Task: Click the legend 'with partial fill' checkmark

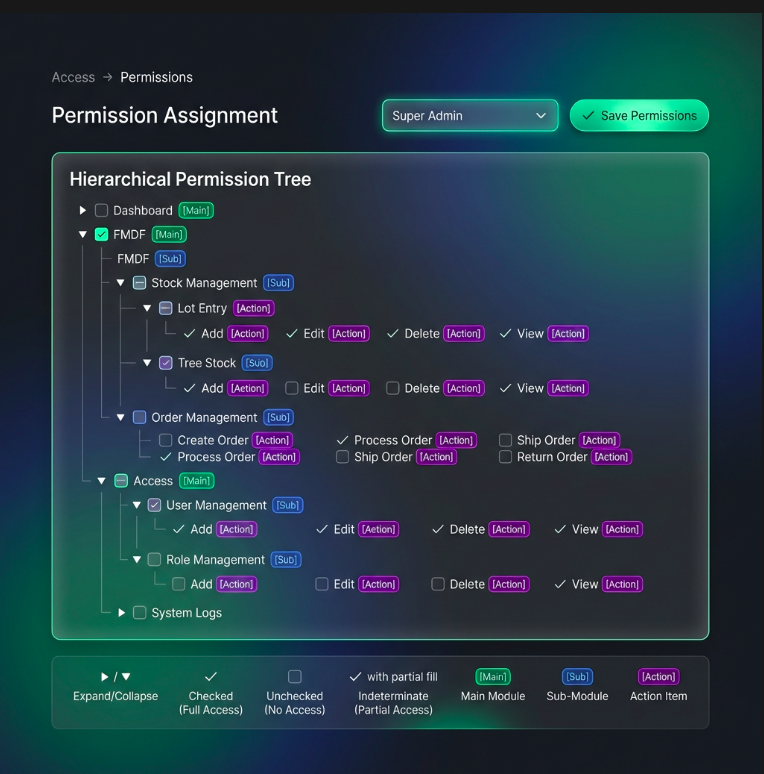Action: click(355, 677)
